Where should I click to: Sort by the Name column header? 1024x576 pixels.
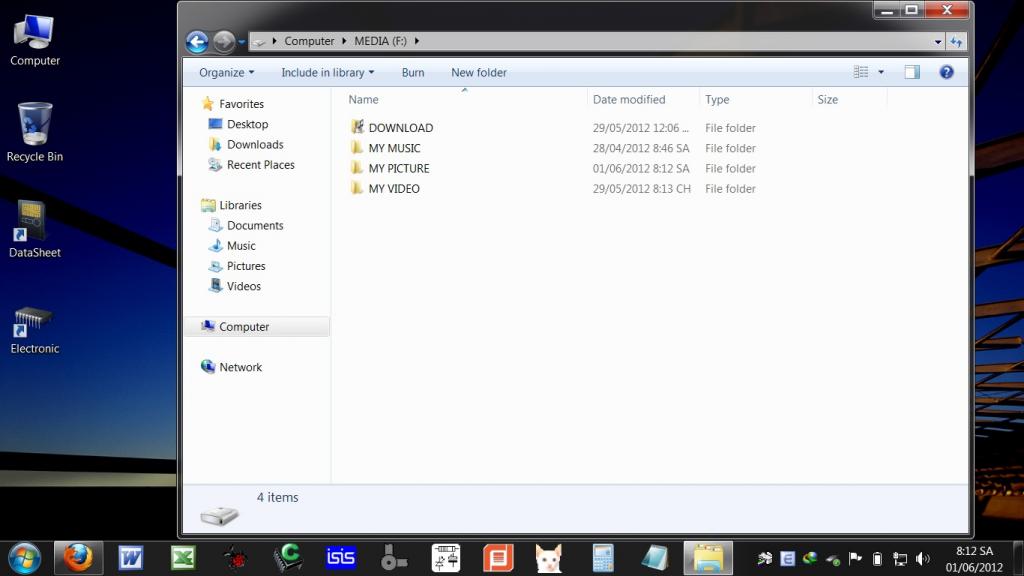coord(363,99)
